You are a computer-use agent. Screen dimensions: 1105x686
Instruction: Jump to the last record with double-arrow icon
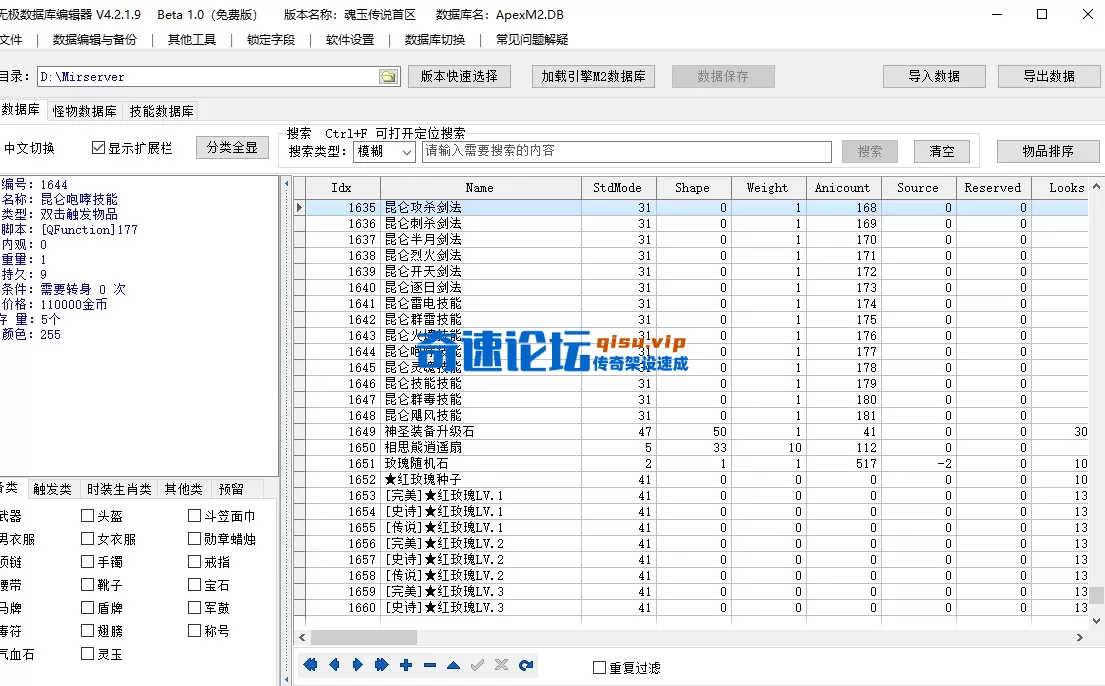click(382, 664)
